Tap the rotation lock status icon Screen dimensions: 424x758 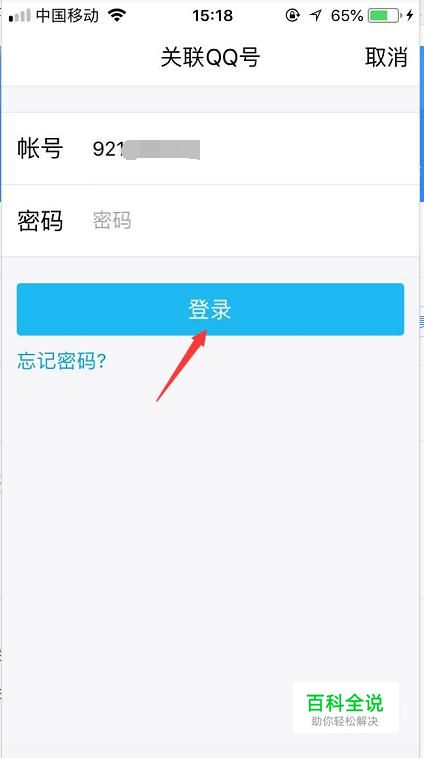coord(292,15)
